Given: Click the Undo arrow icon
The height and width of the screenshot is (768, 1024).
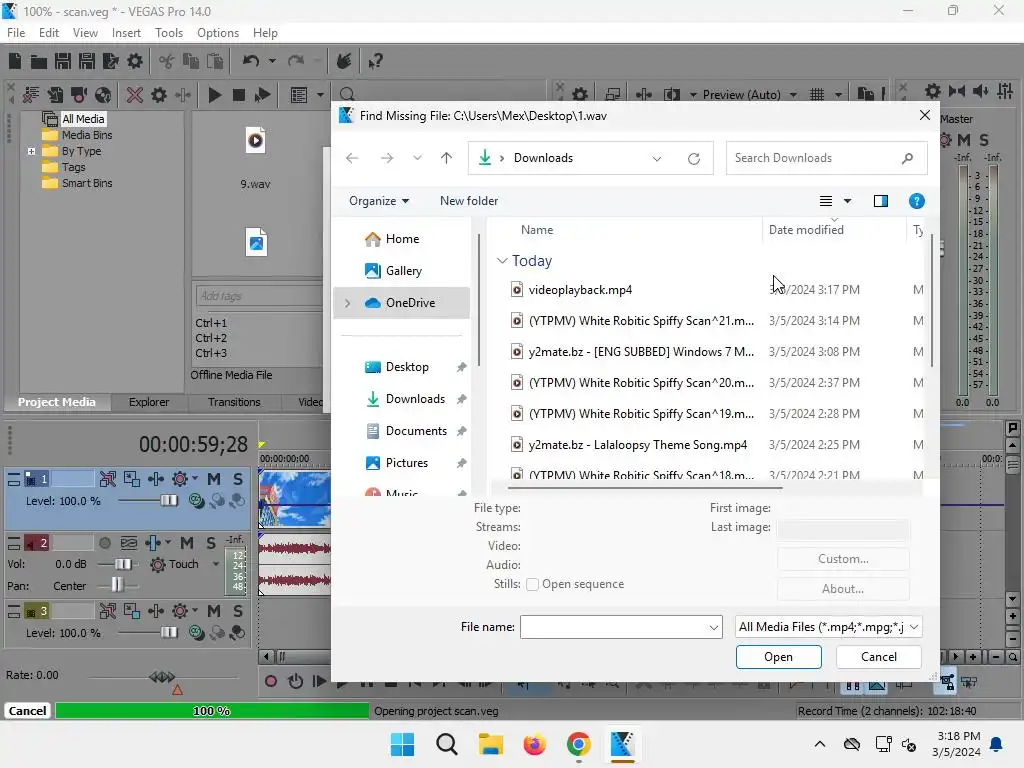Looking at the screenshot, I should [x=251, y=61].
